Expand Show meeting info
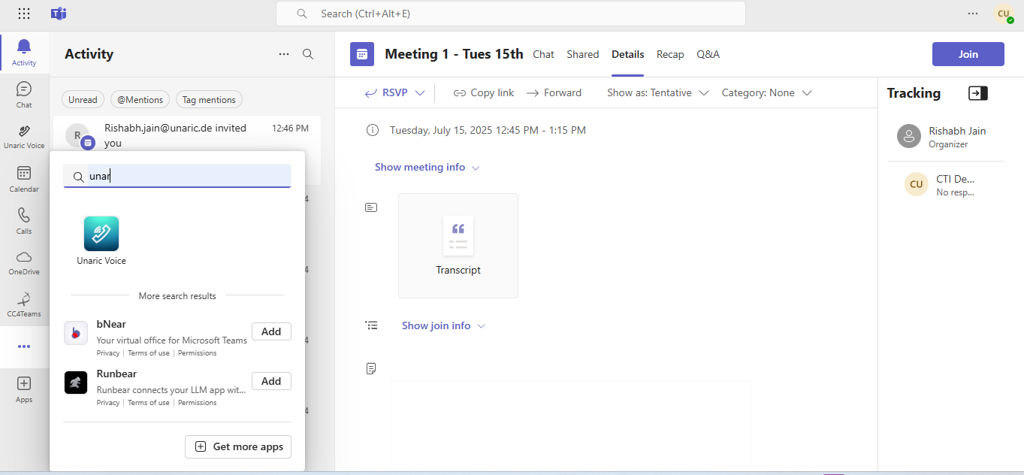The height and width of the screenshot is (475, 1024). (427, 167)
